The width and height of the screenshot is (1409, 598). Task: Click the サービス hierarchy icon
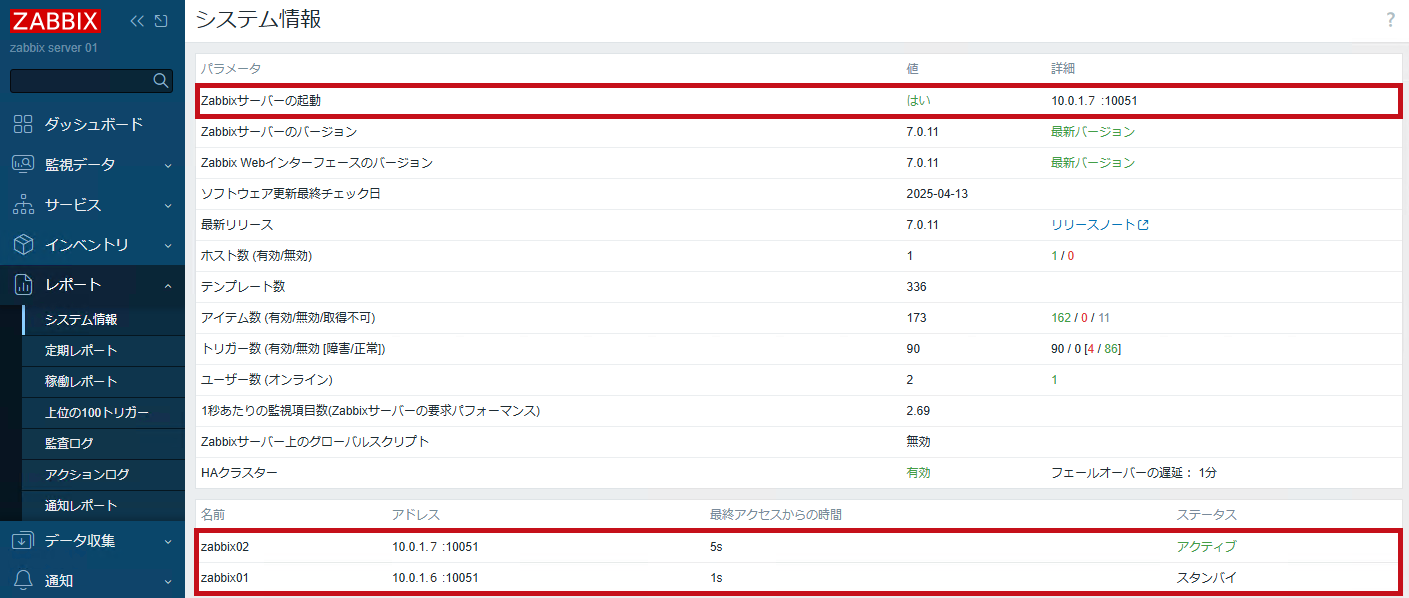coord(23,204)
